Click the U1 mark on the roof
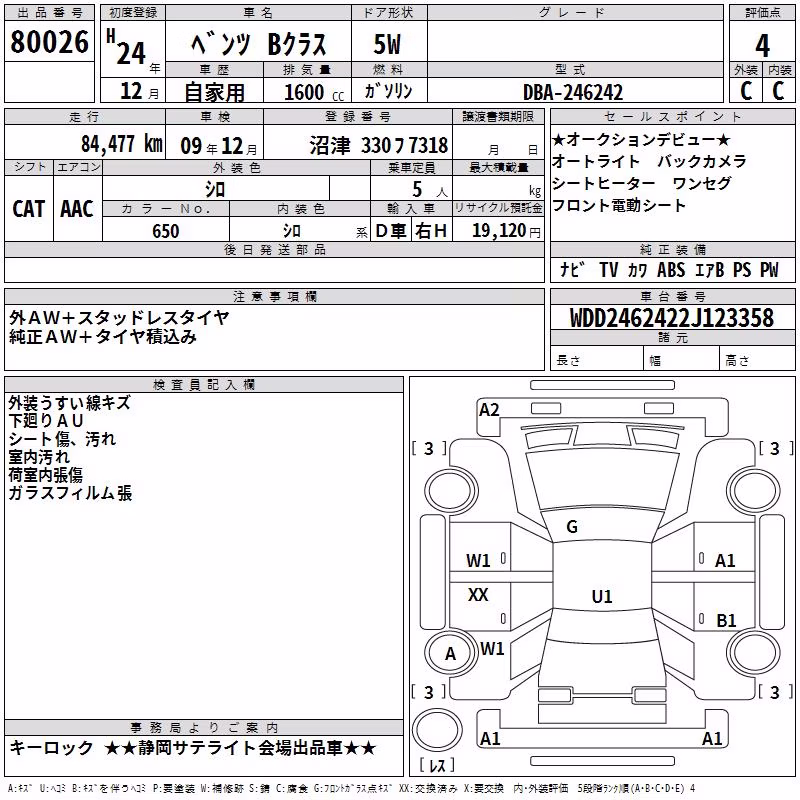 pos(602,596)
